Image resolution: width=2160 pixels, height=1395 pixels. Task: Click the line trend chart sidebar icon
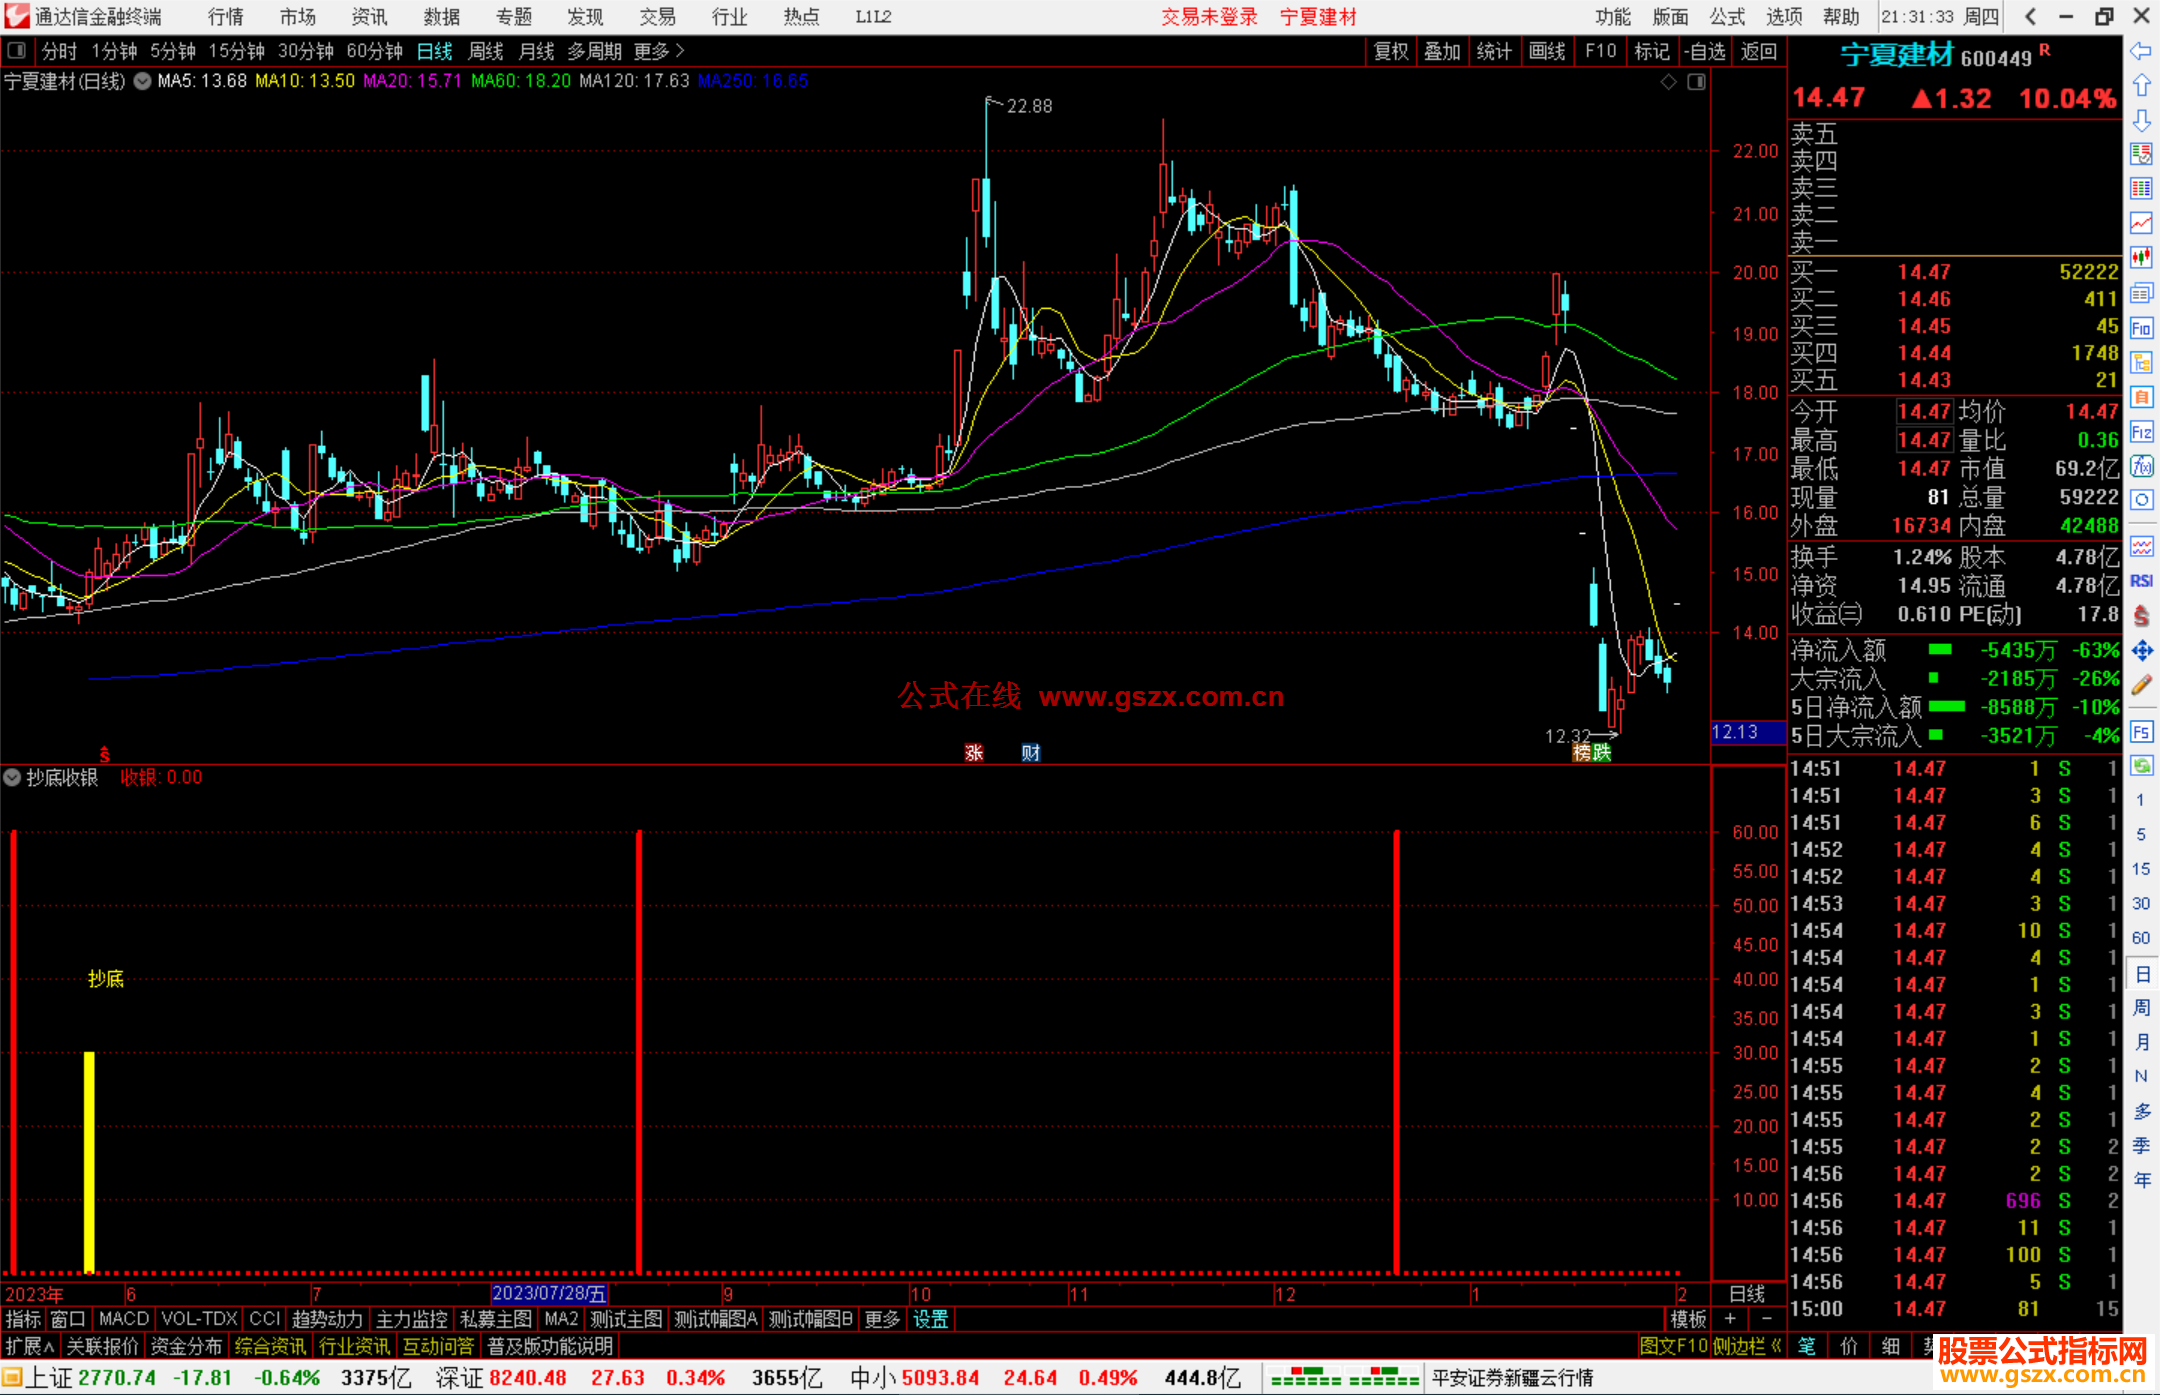pos(2141,222)
